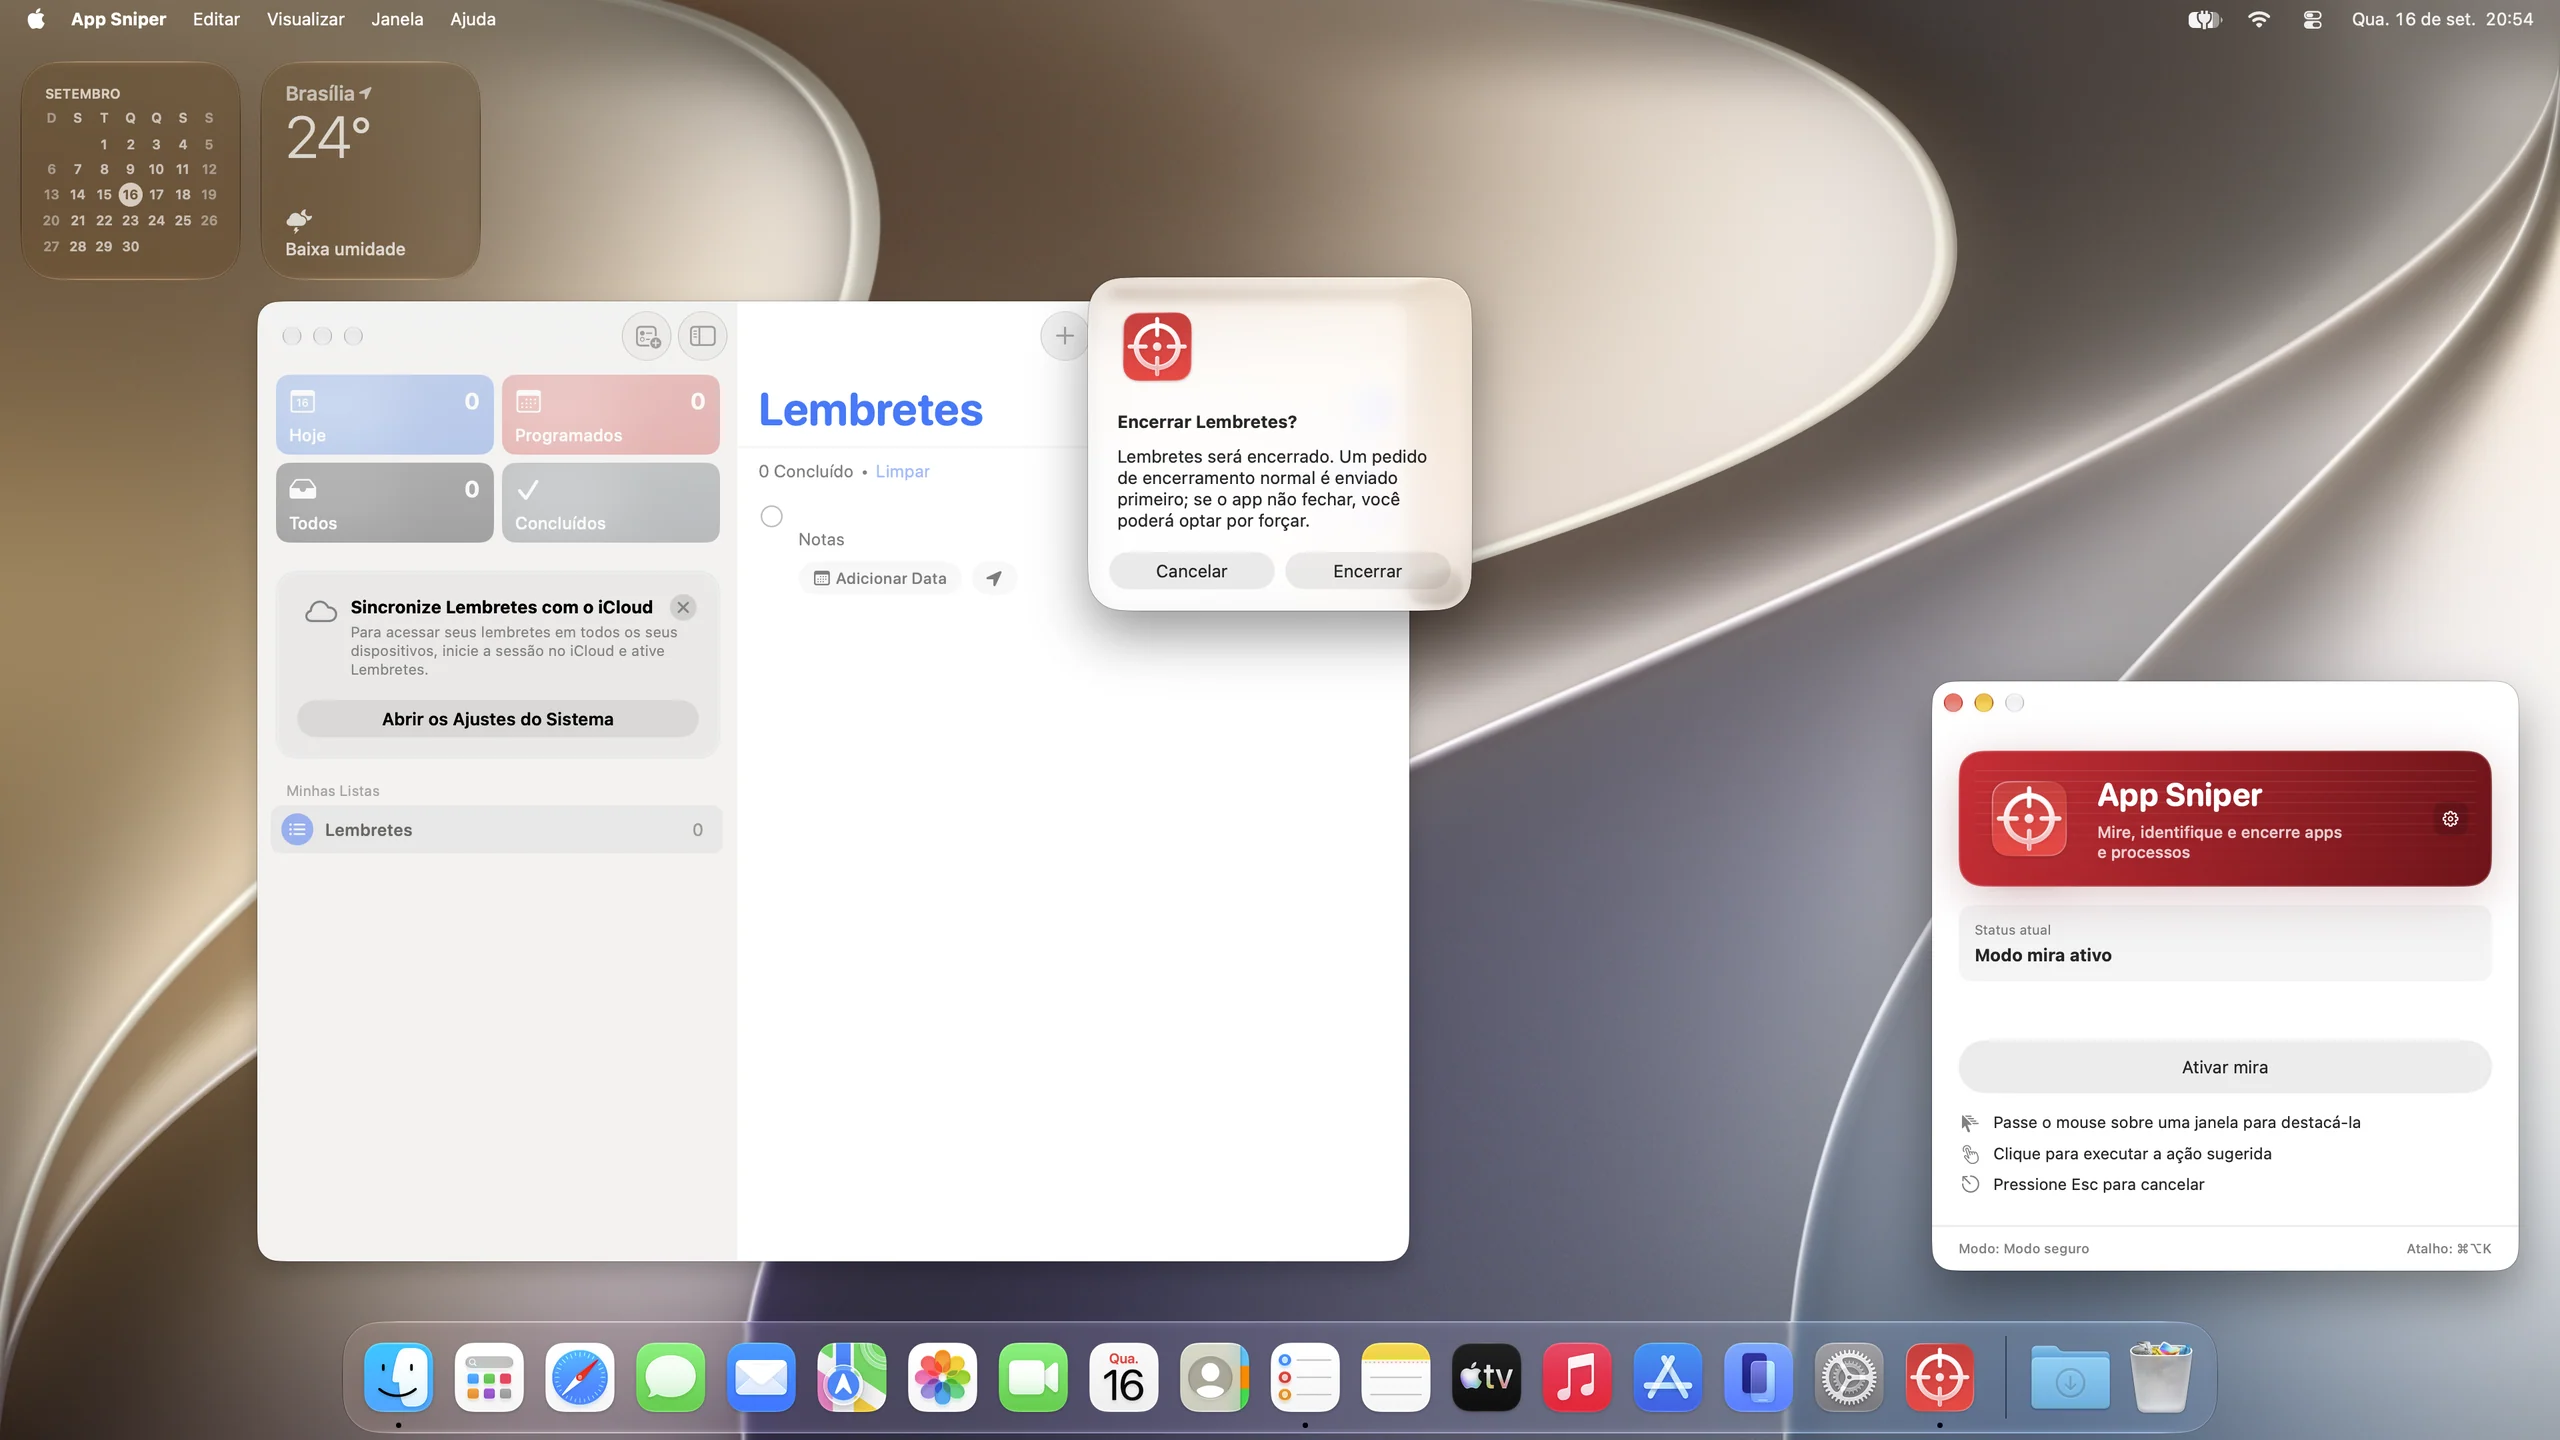Click the location arrow chip
2560x1440 pixels.
[x=994, y=578]
